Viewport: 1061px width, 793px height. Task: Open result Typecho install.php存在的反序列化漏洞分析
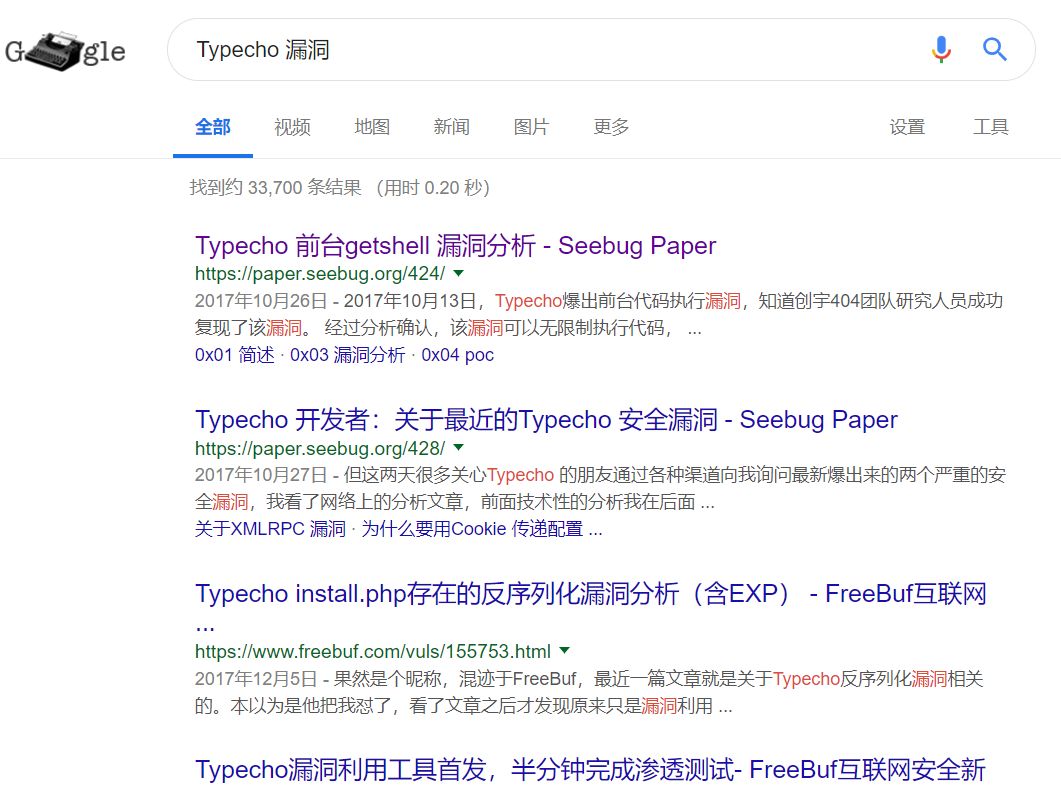point(591,593)
